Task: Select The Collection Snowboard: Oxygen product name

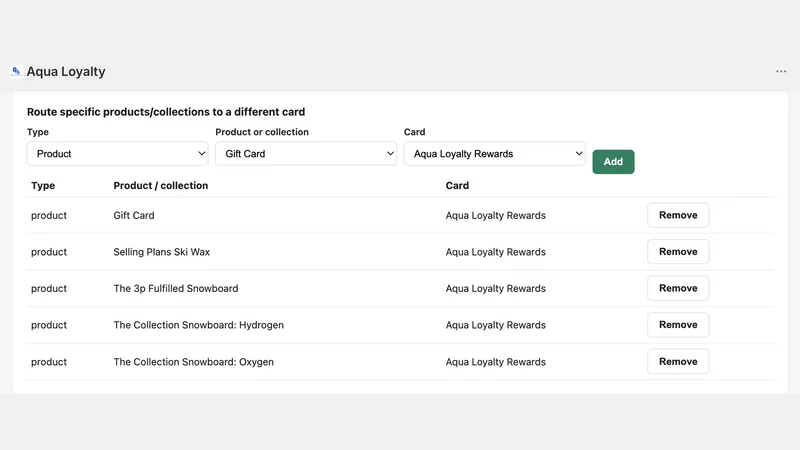Action: [193, 362]
